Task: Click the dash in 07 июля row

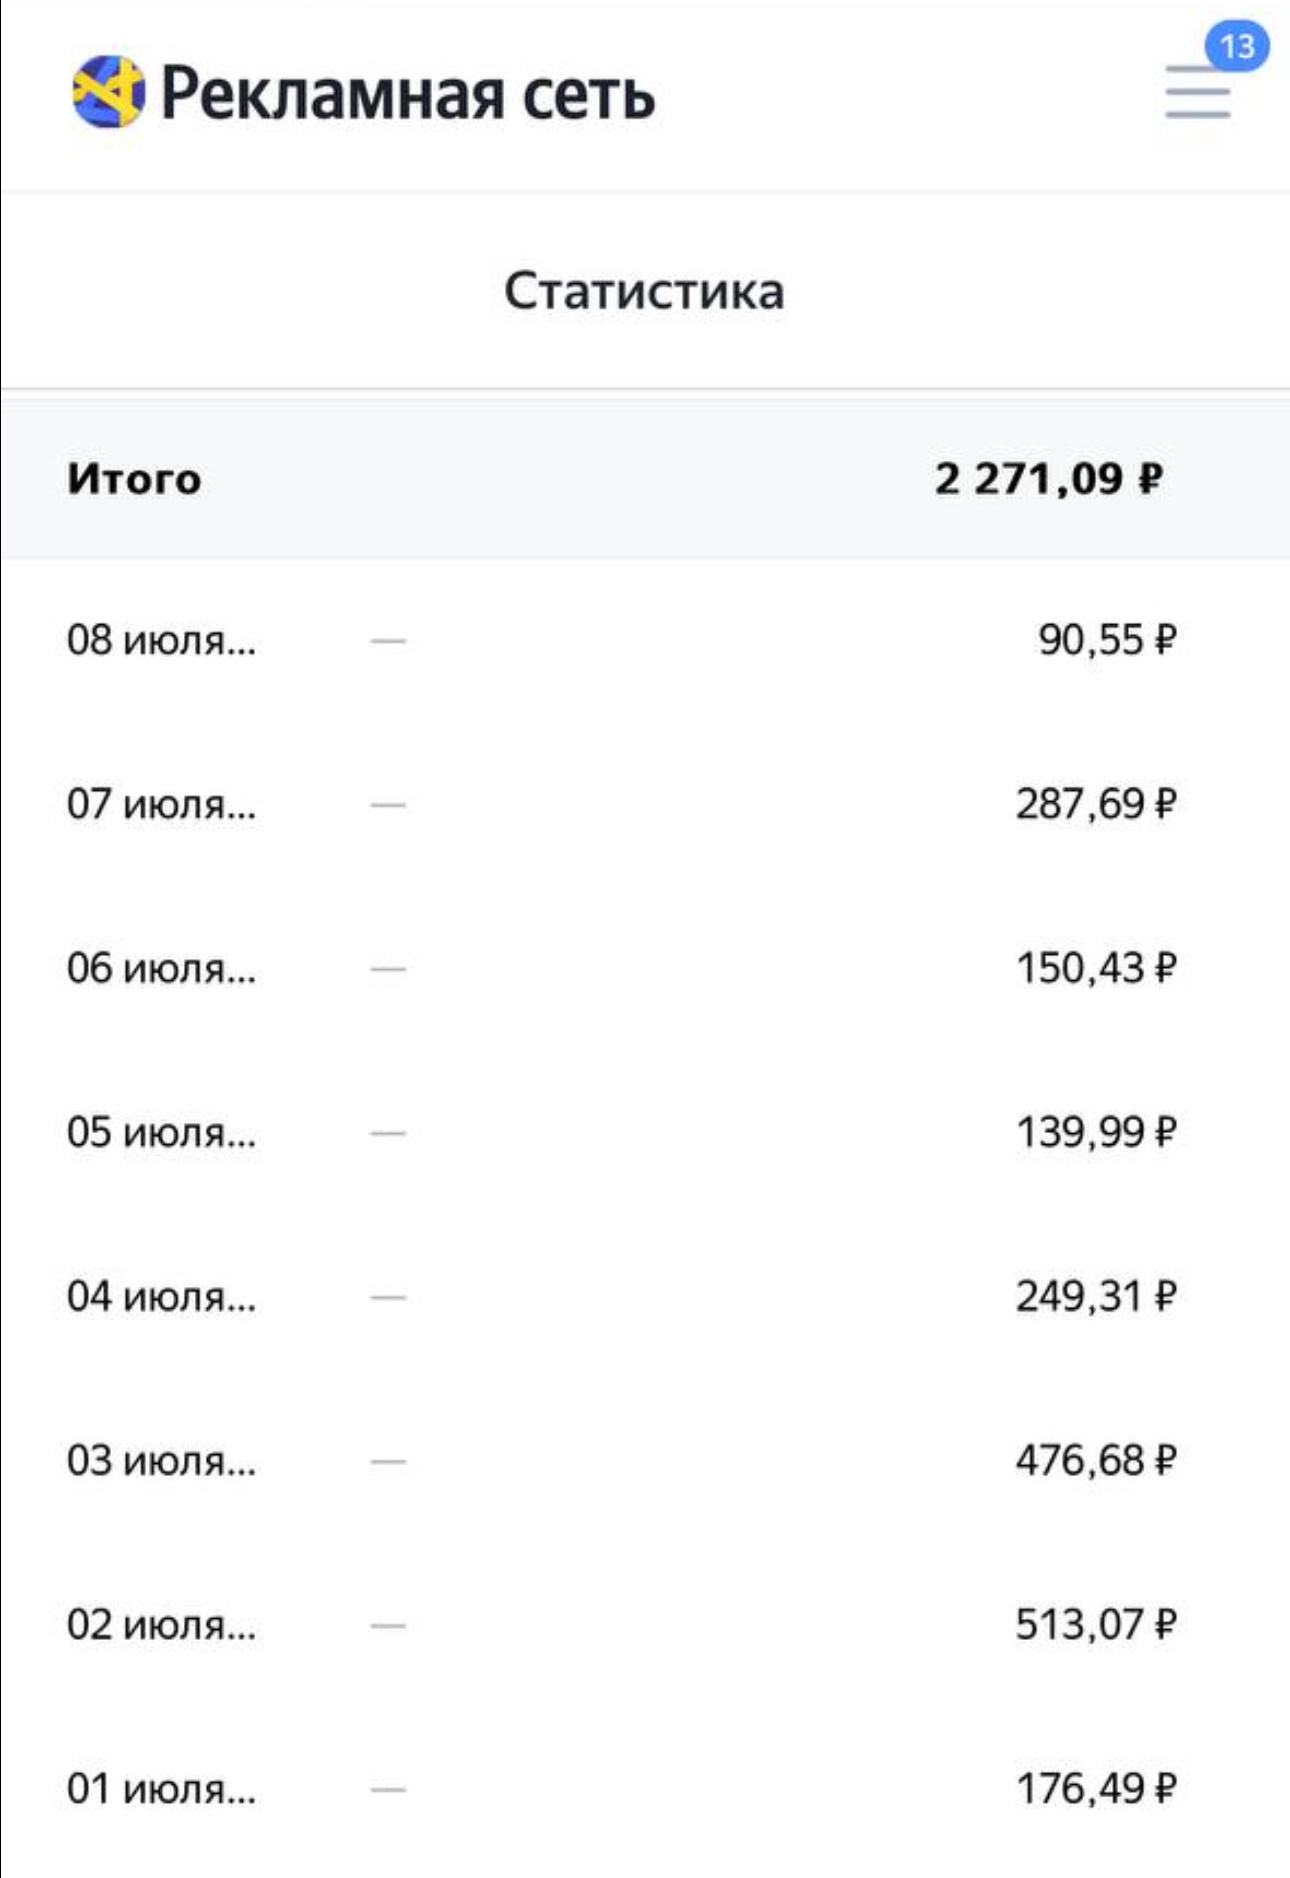Action: click(x=388, y=804)
